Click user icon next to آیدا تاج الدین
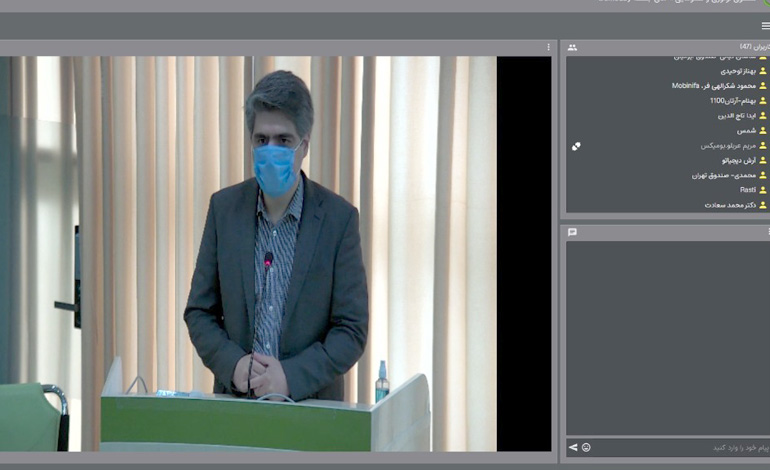Screen dimensions: 770x470 point(762,116)
